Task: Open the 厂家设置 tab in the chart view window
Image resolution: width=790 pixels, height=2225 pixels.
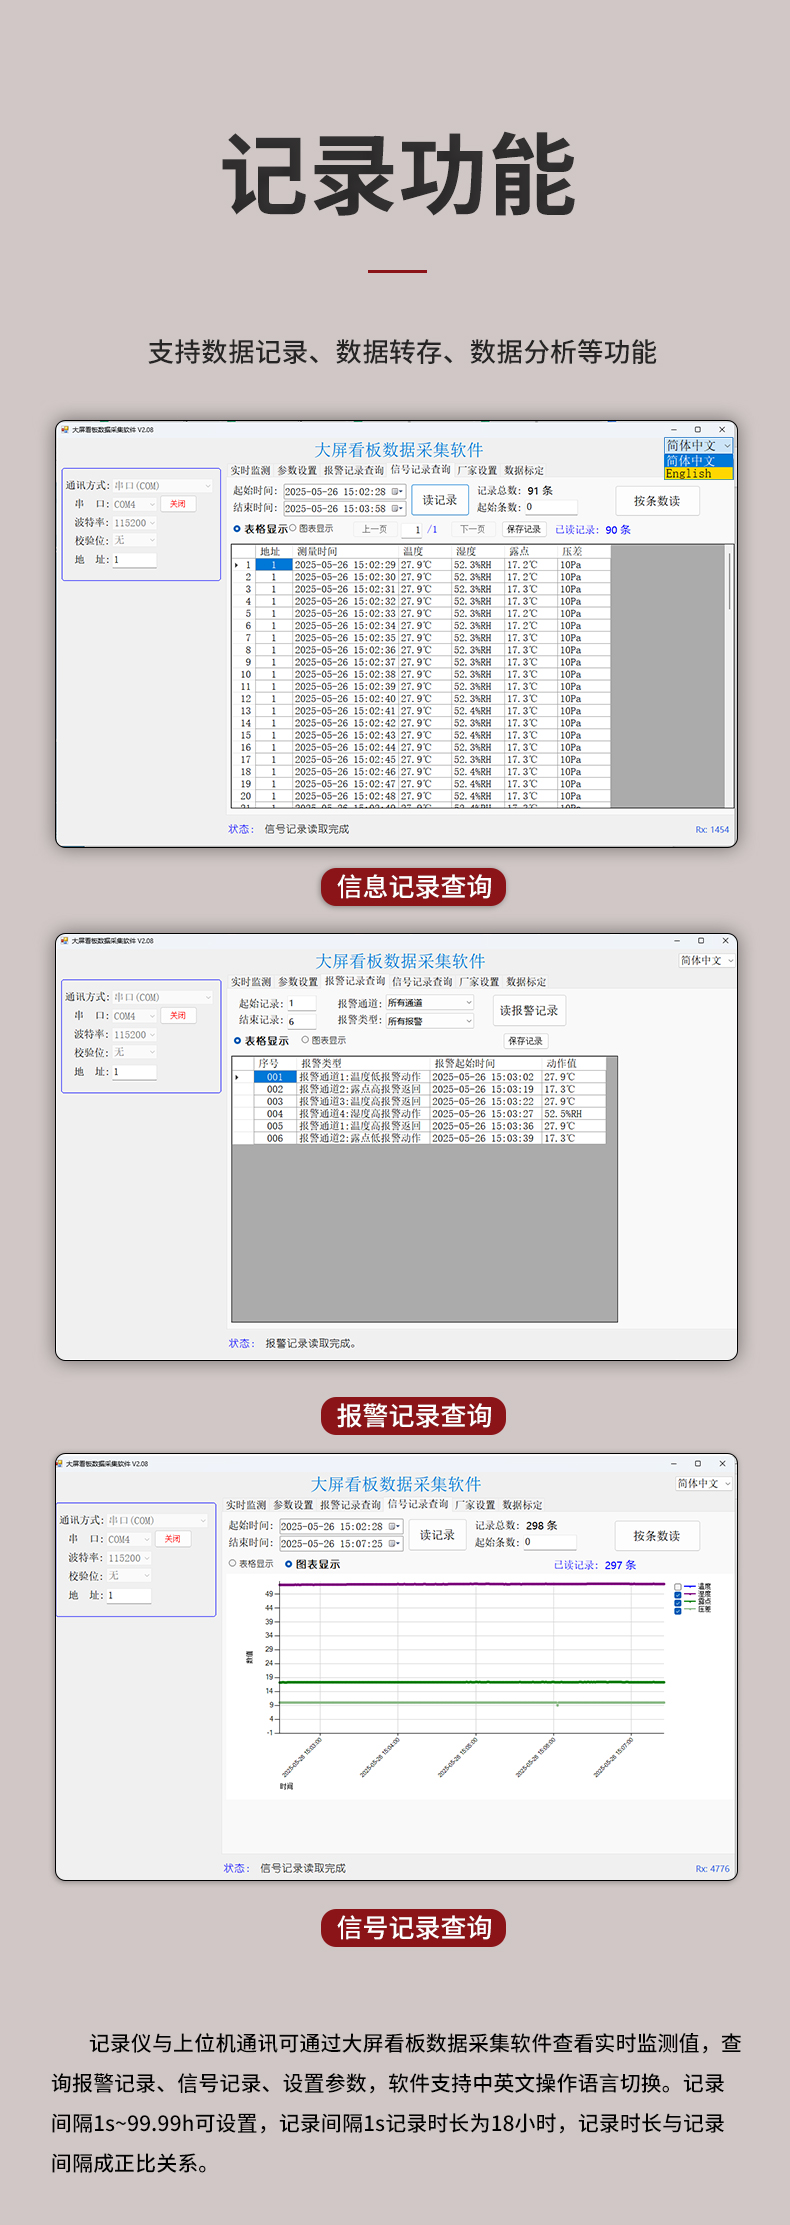Action: [474, 1504]
